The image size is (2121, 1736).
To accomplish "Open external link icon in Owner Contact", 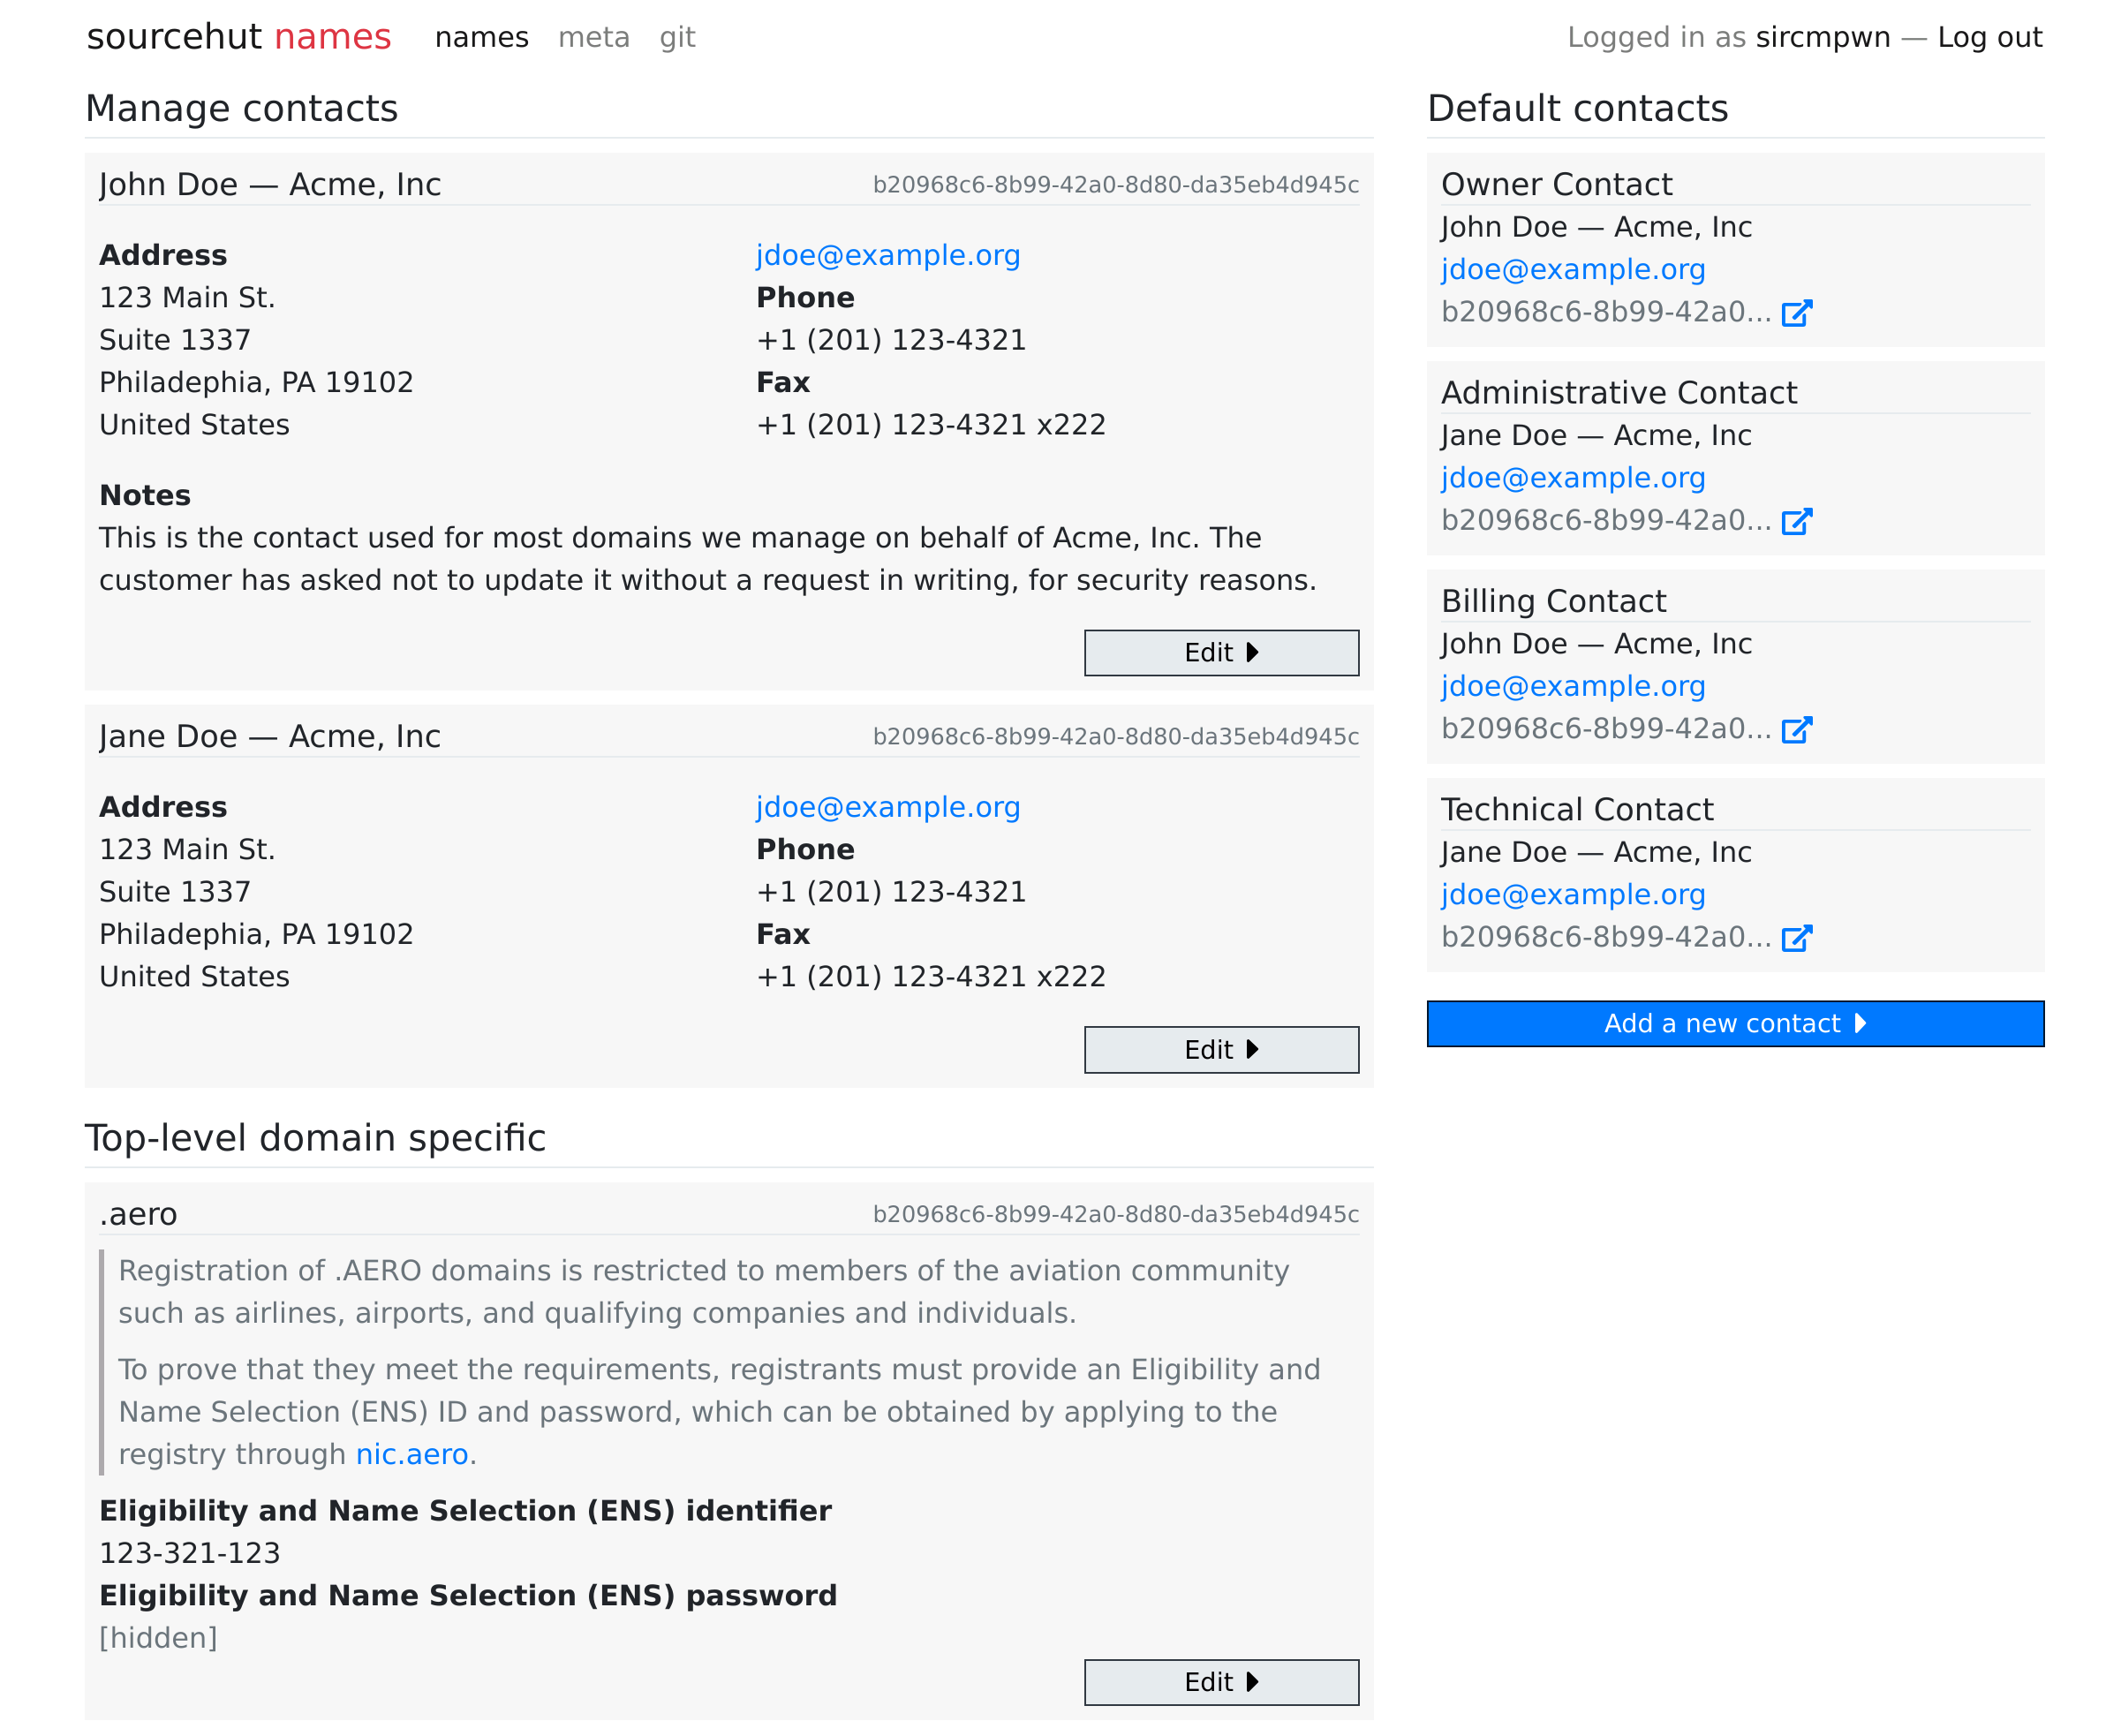I will [x=1796, y=313].
